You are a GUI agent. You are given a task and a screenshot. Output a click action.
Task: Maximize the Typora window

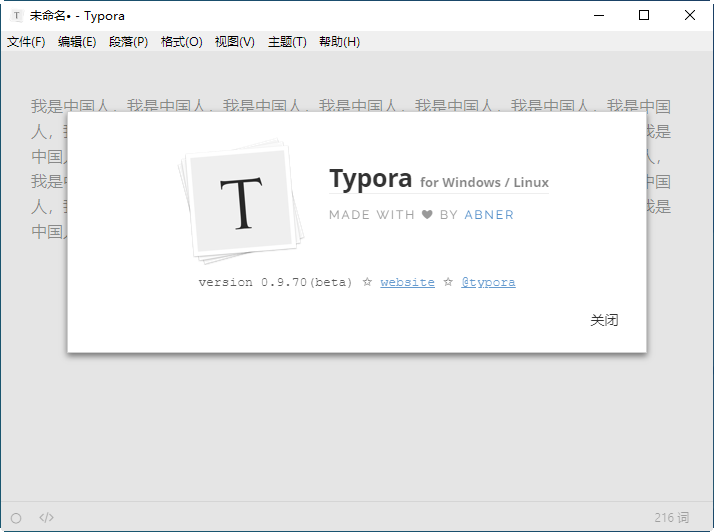coord(644,15)
